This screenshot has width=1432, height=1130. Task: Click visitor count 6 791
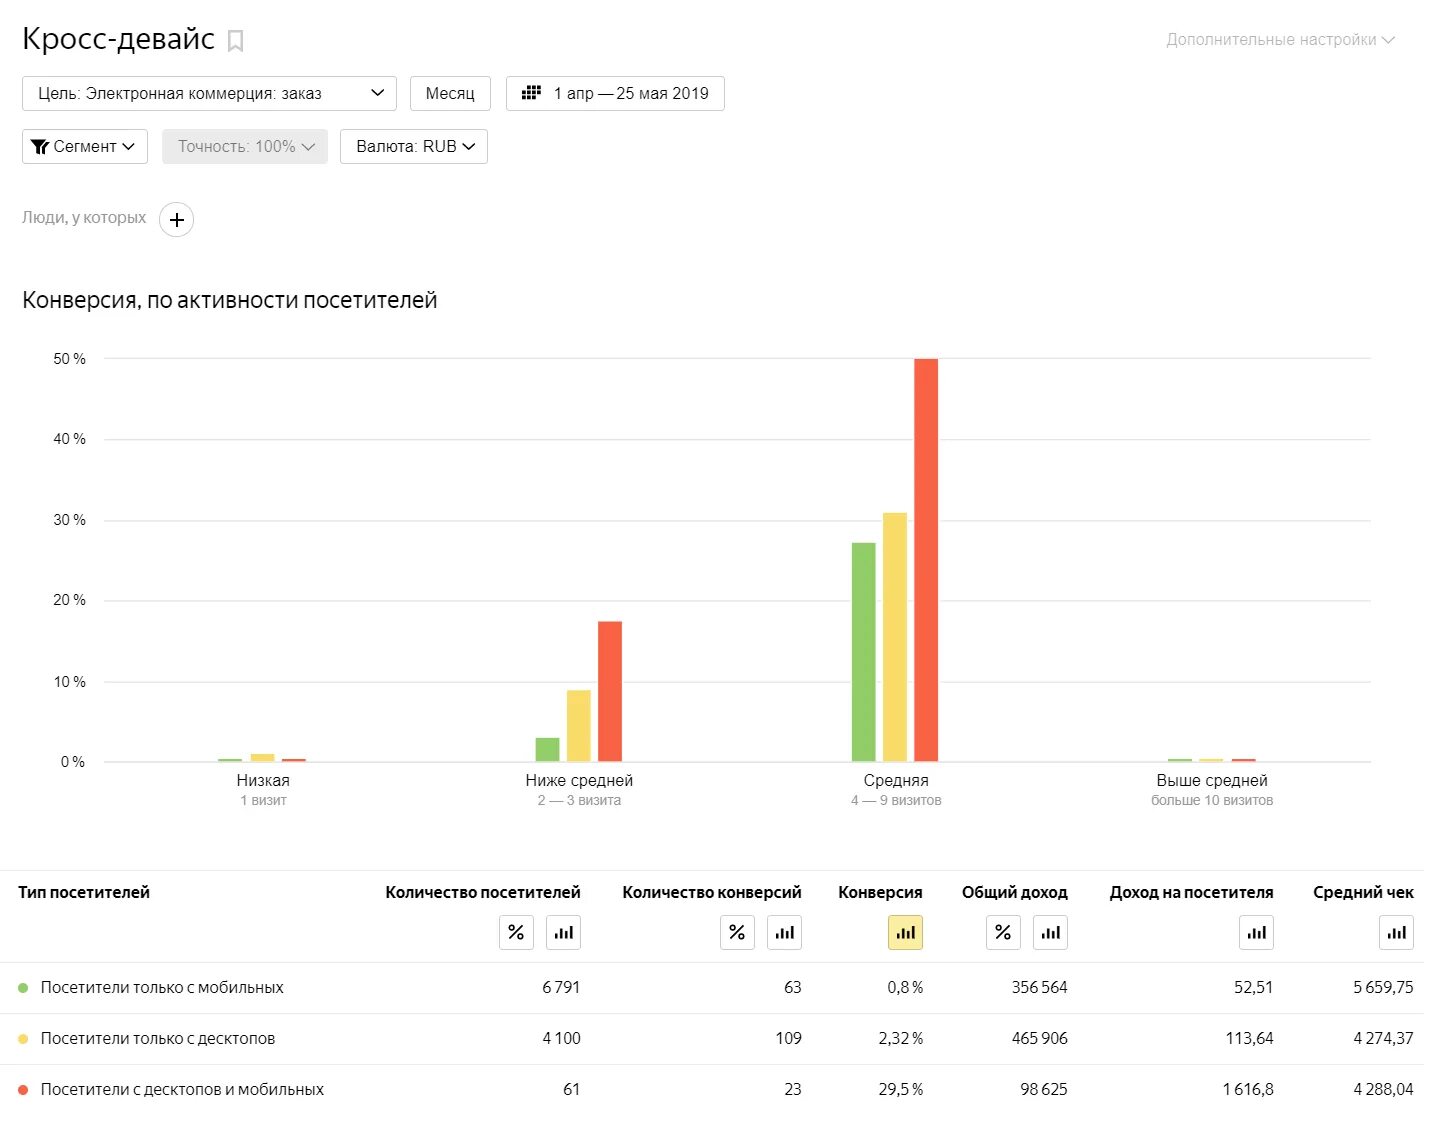coord(561,988)
